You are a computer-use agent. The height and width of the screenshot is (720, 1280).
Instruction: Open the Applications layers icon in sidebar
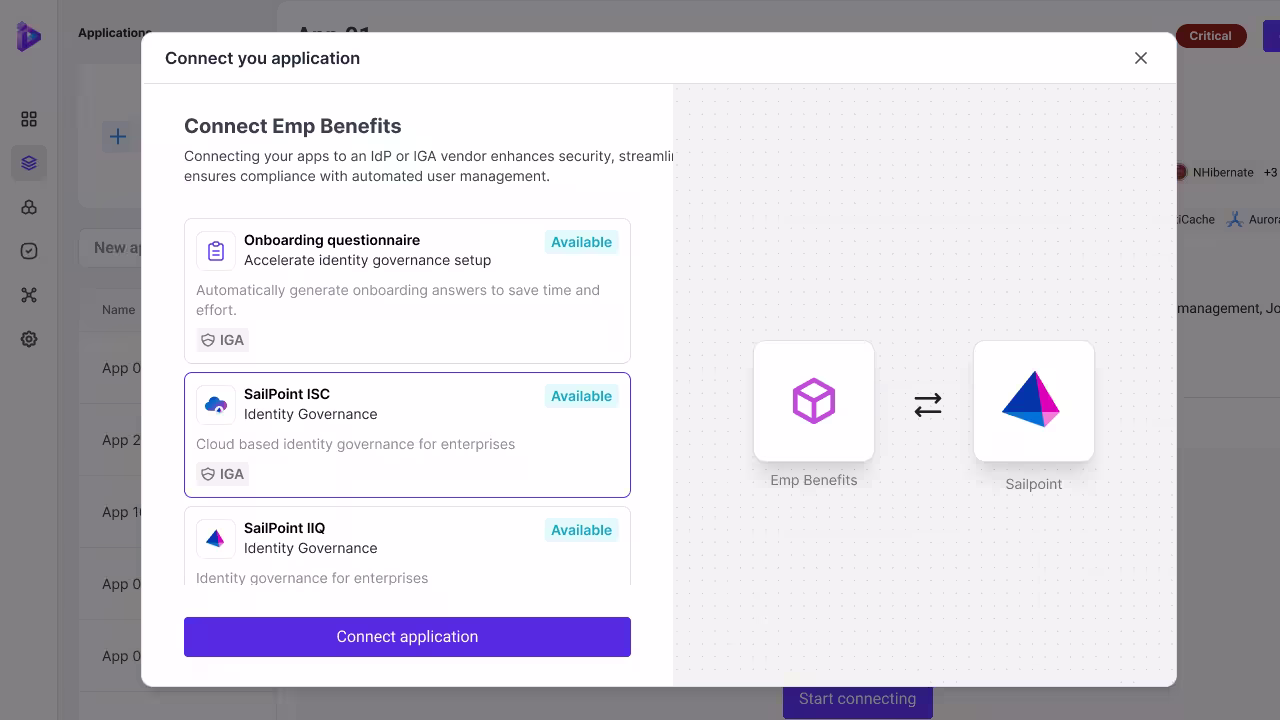click(x=29, y=163)
